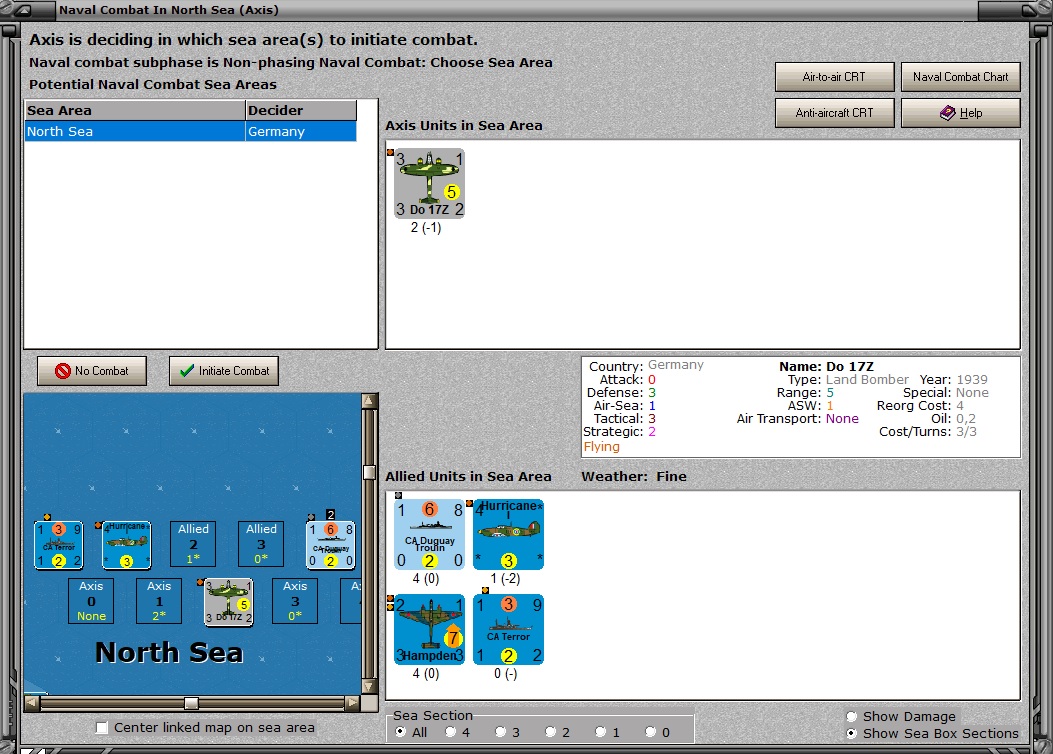Click the 0 (-) value under CA Terror
The image size is (1053, 754).
coord(505,674)
